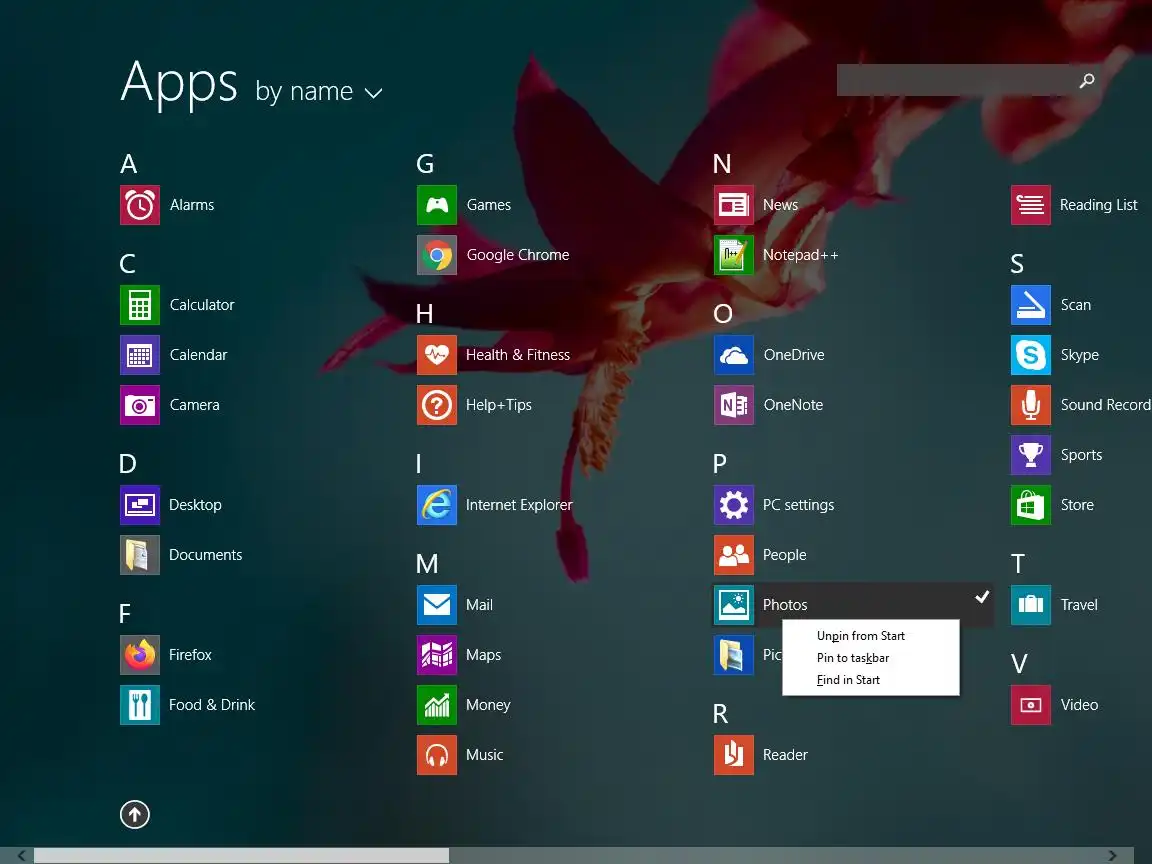The image size is (1152, 864).
Task: Click the 'Sound Recorder' label
Action: [1106, 405]
